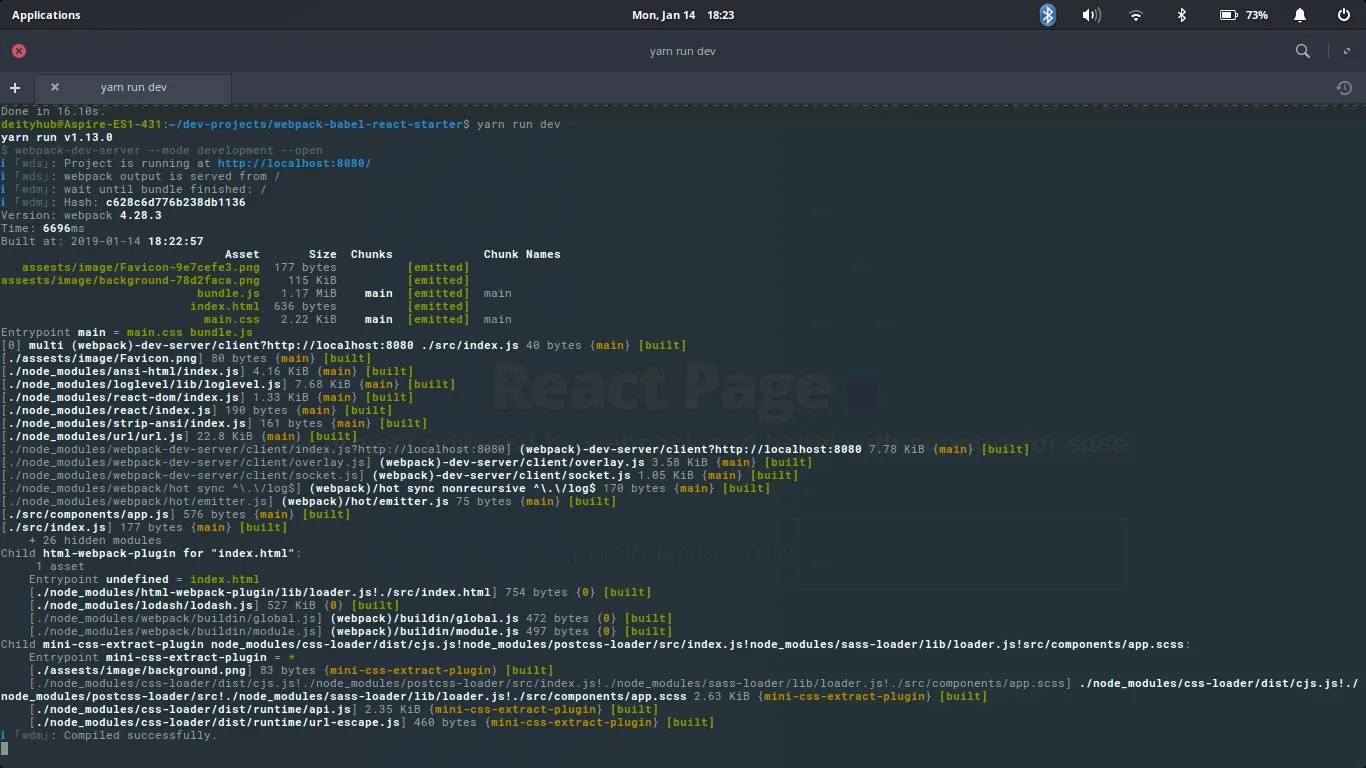Add a new terminal tab
This screenshot has width=1366, height=768.
(15, 88)
